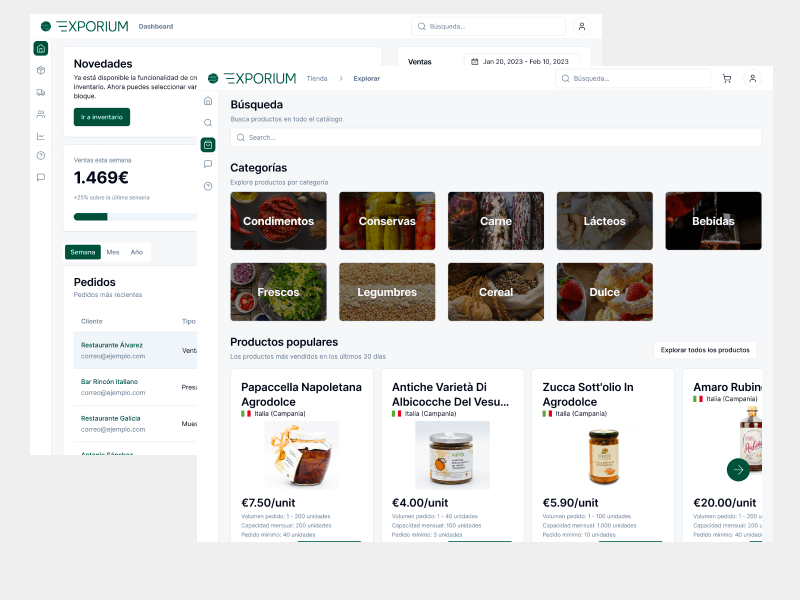Open the help icon in Tienda sidebar
This screenshot has height=600, width=800.
click(x=208, y=186)
